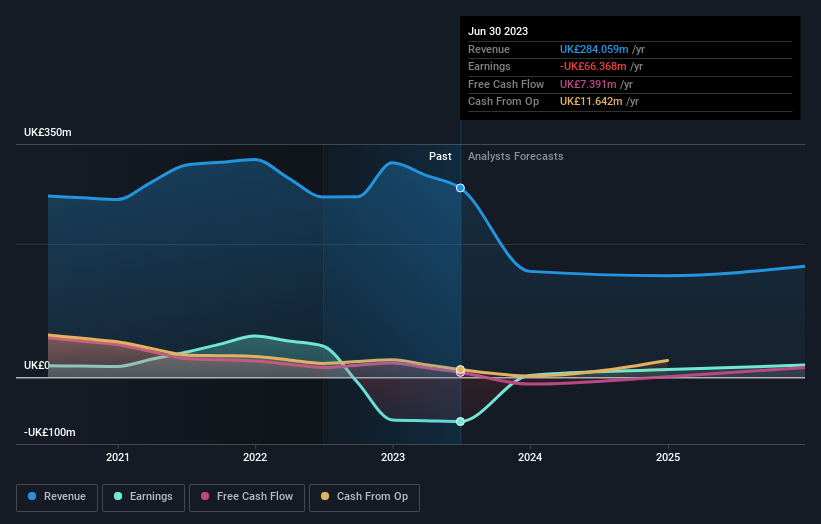Click the UK£0 y-axis label

coord(37,365)
